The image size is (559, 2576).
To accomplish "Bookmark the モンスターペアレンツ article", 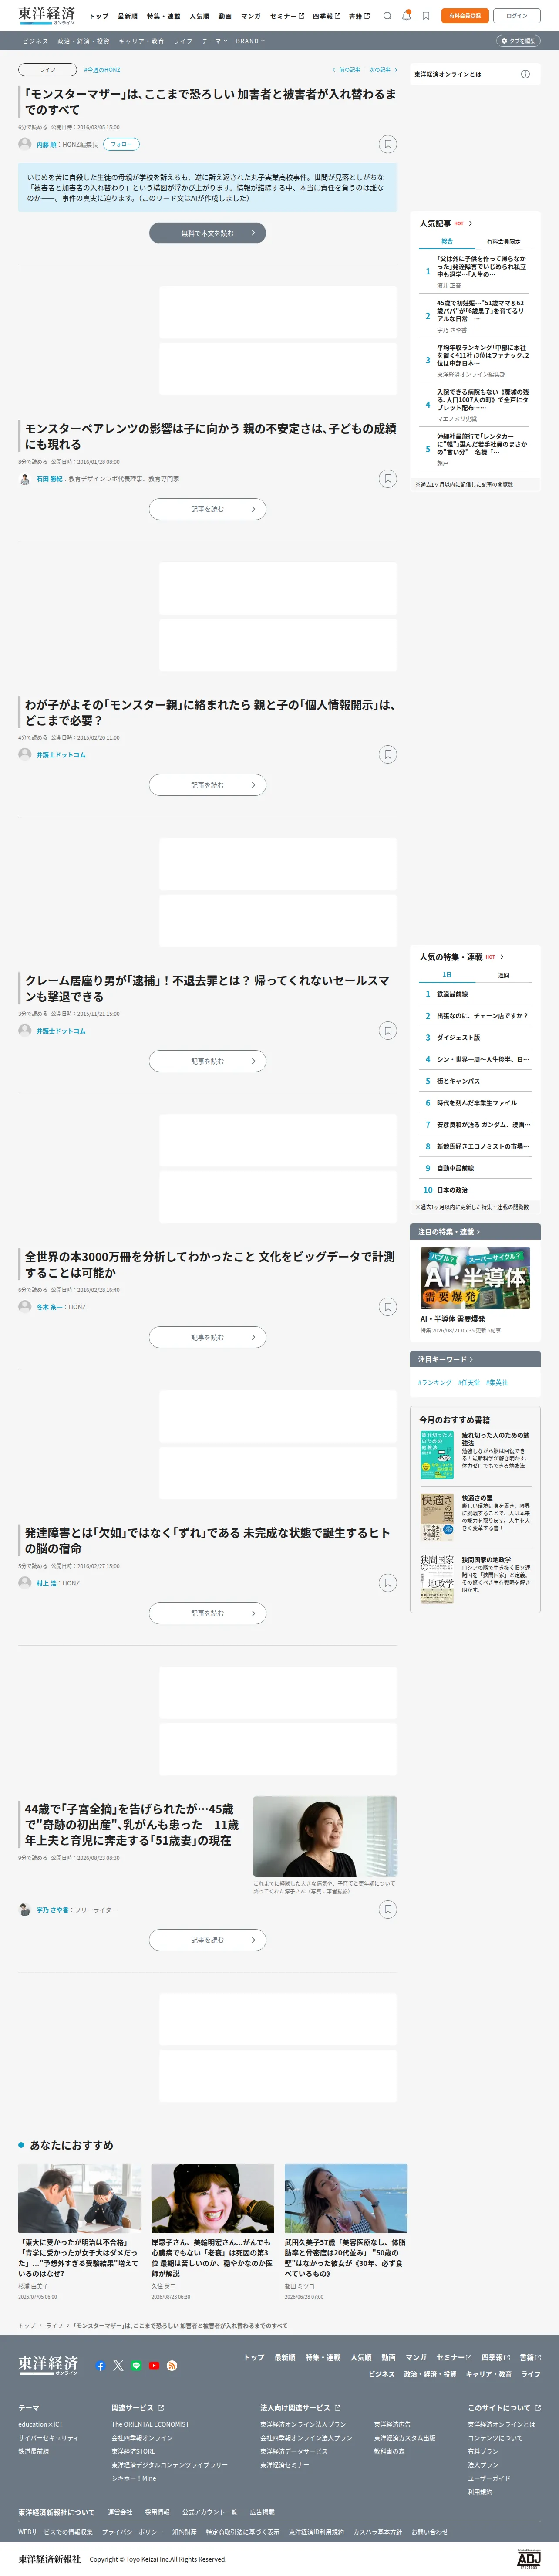I will 388,479.
